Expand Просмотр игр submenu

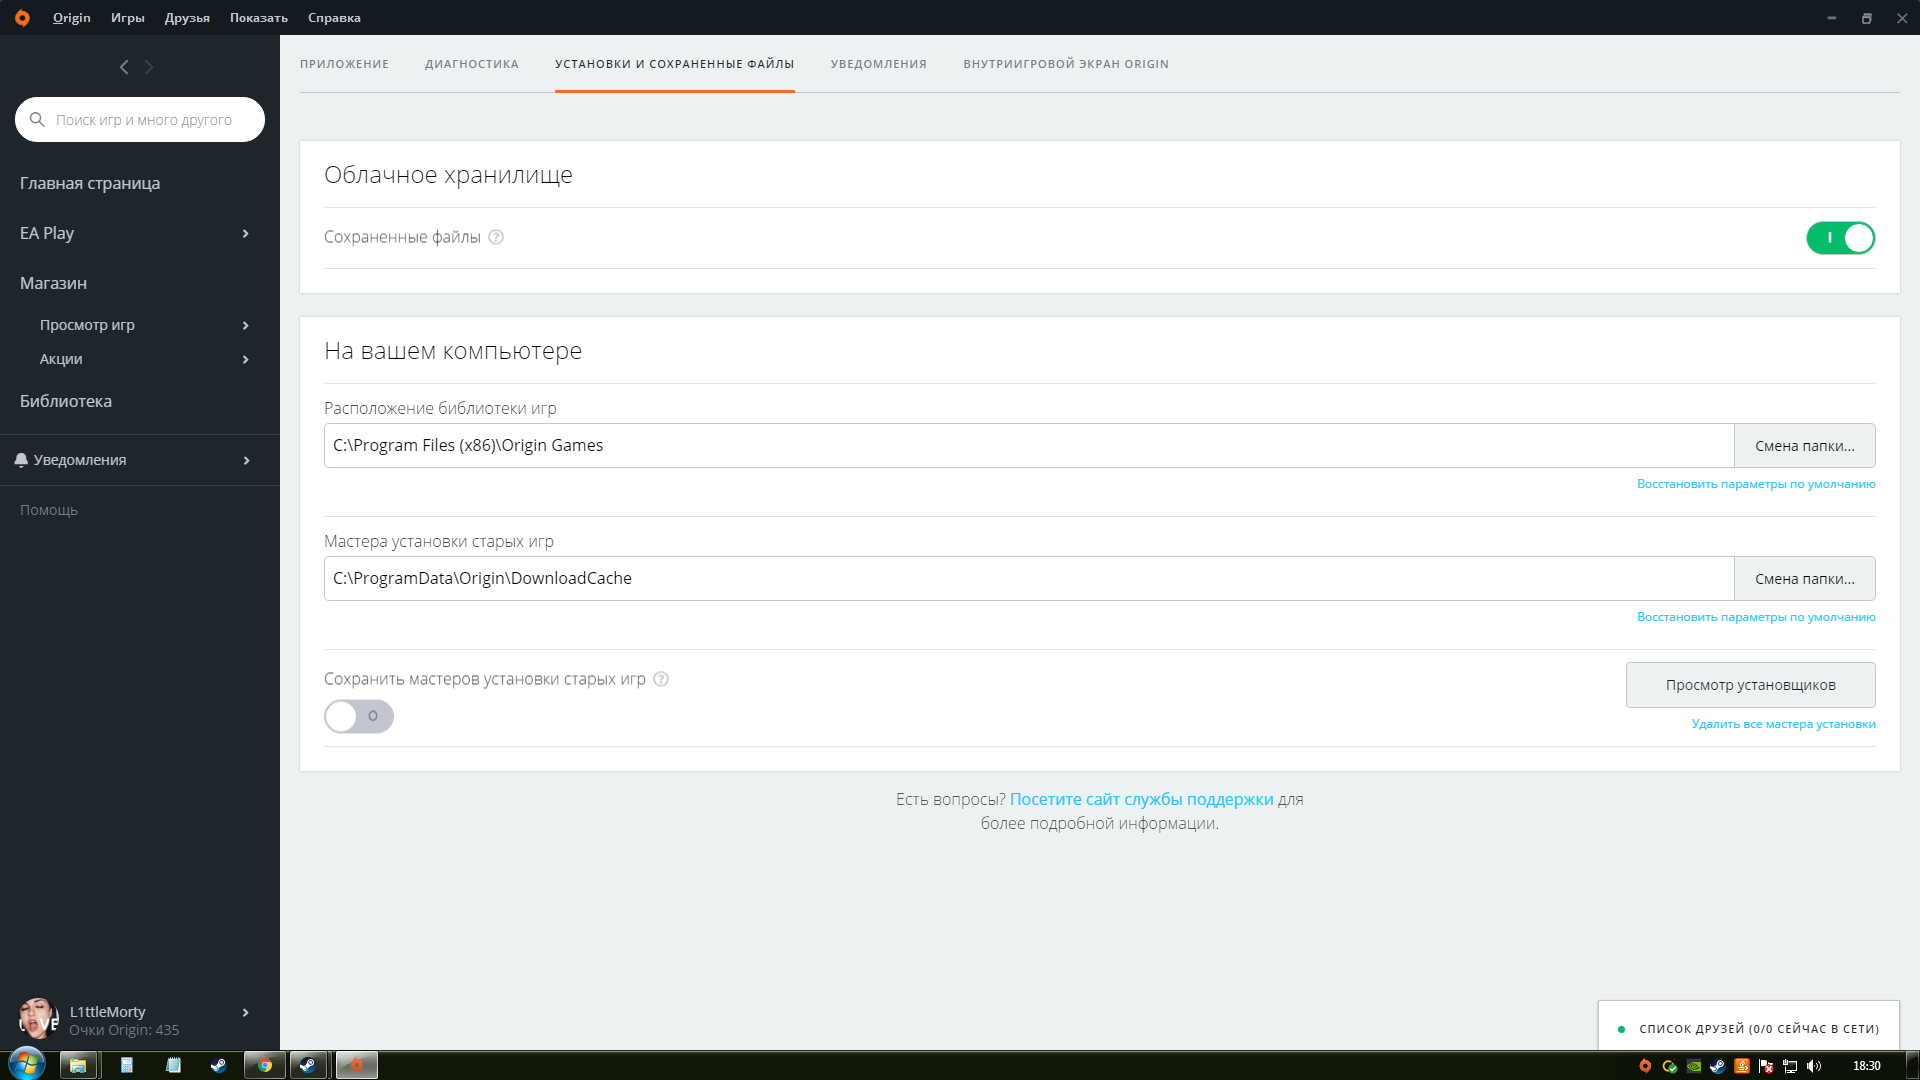pyautogui.click(x=245, y=326)
